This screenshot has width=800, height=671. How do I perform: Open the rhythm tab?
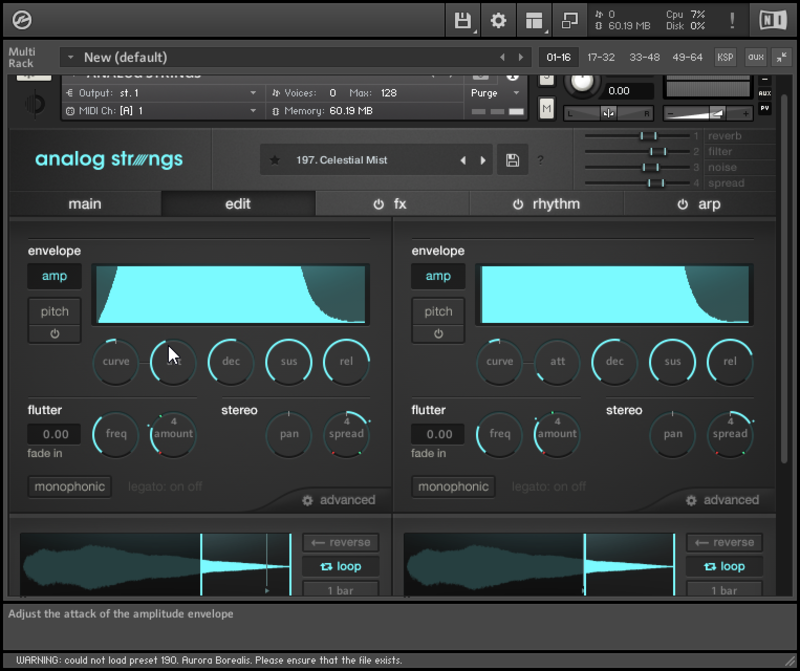coord(556,204)
